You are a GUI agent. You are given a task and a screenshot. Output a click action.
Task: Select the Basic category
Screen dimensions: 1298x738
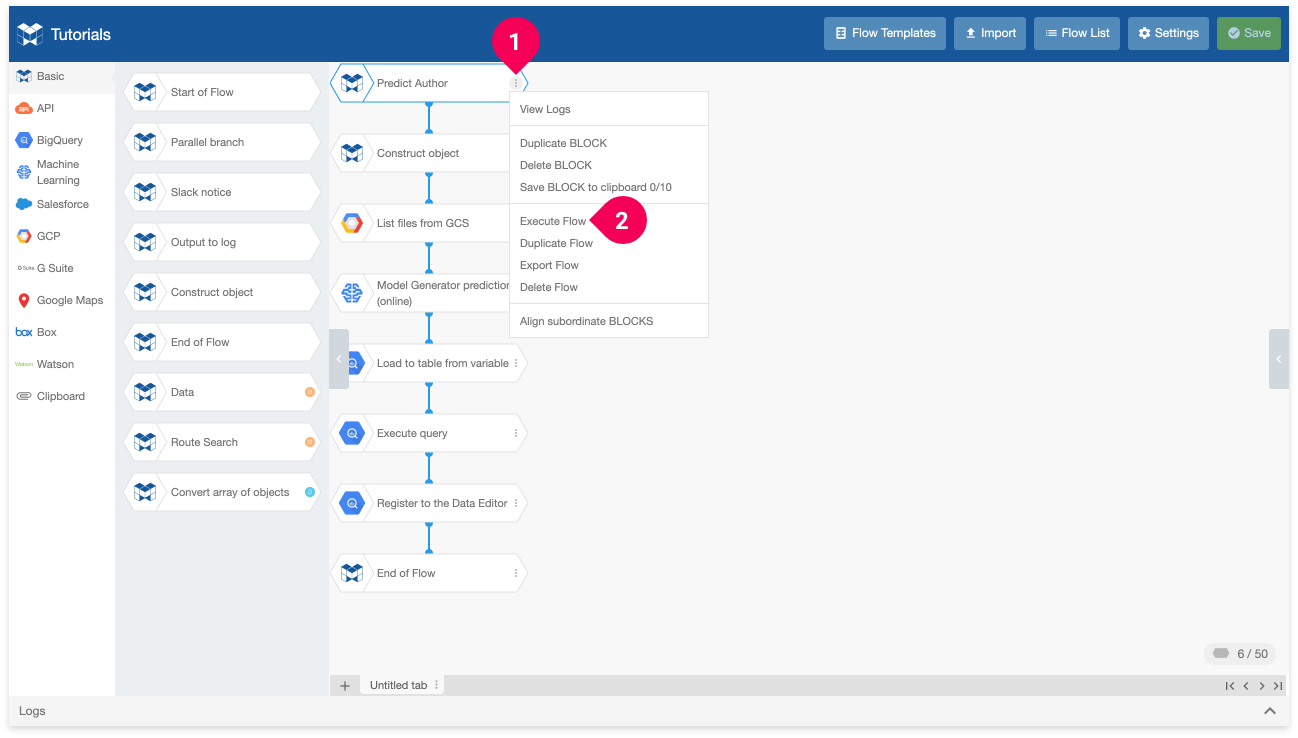click(x=62, y=76)
